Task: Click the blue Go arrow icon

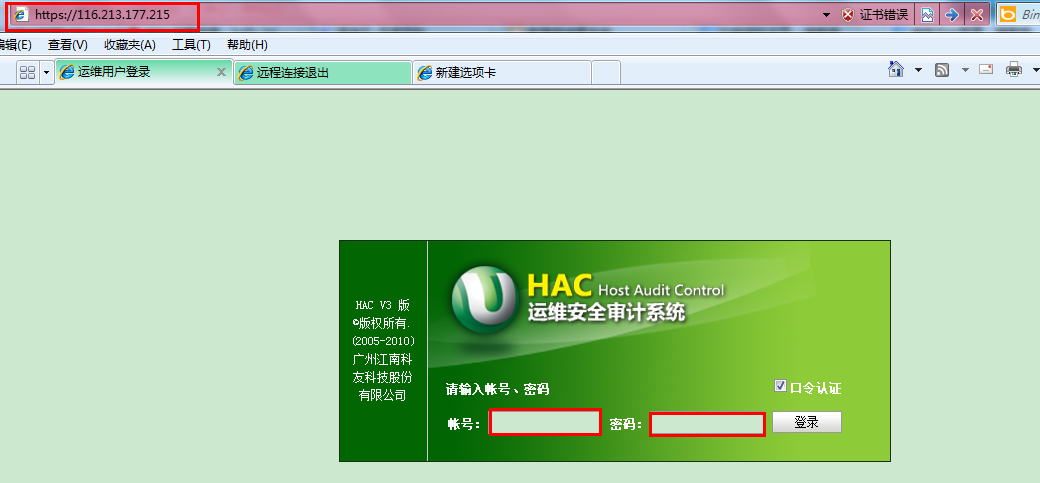Action: [x=952, y=15]
